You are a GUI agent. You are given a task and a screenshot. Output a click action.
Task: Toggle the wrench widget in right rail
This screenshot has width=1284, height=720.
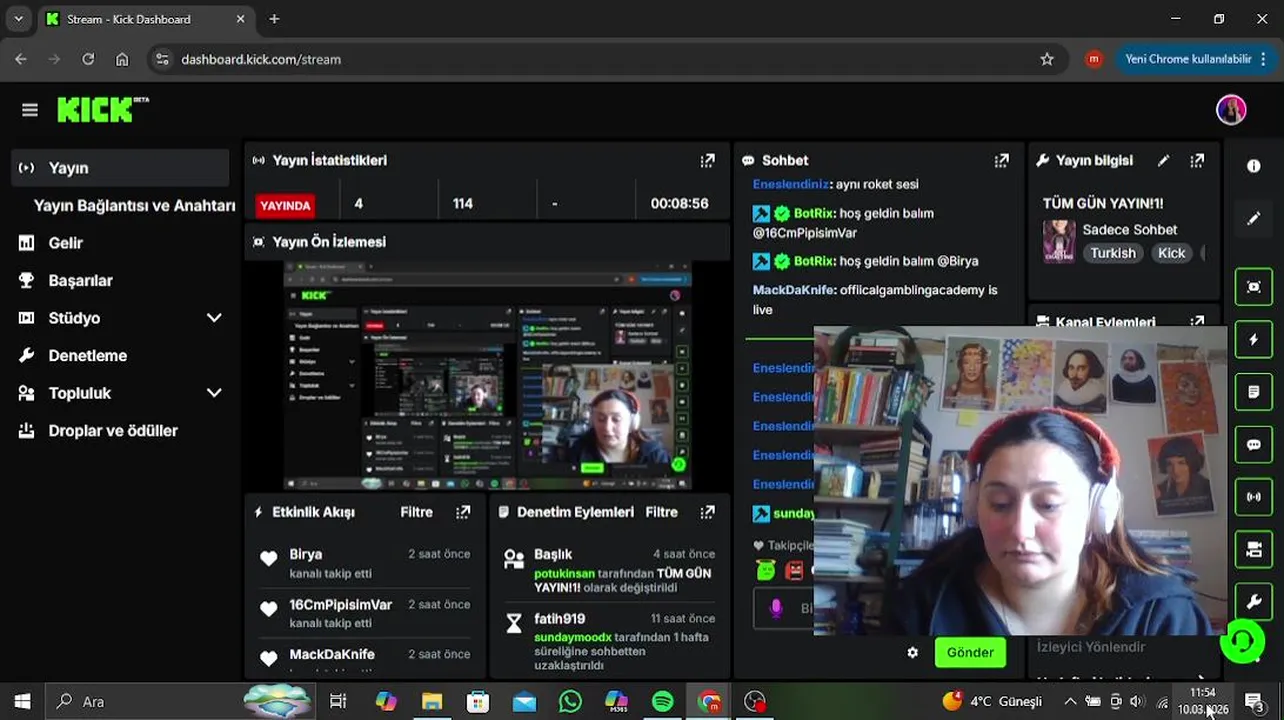click(x=1253, y=602)
